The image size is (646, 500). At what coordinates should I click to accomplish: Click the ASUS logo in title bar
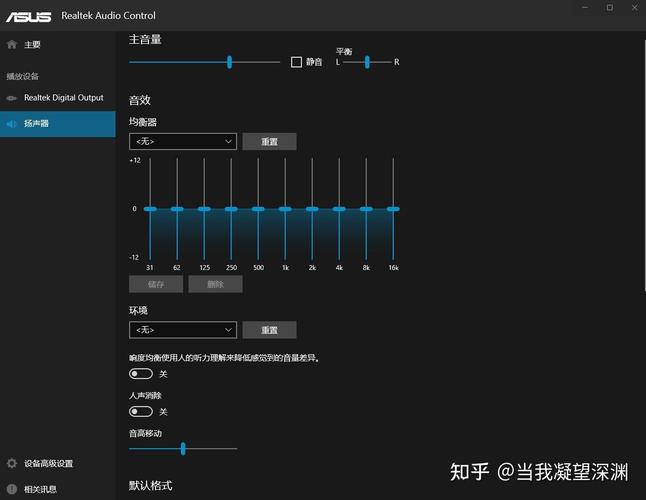29,16
